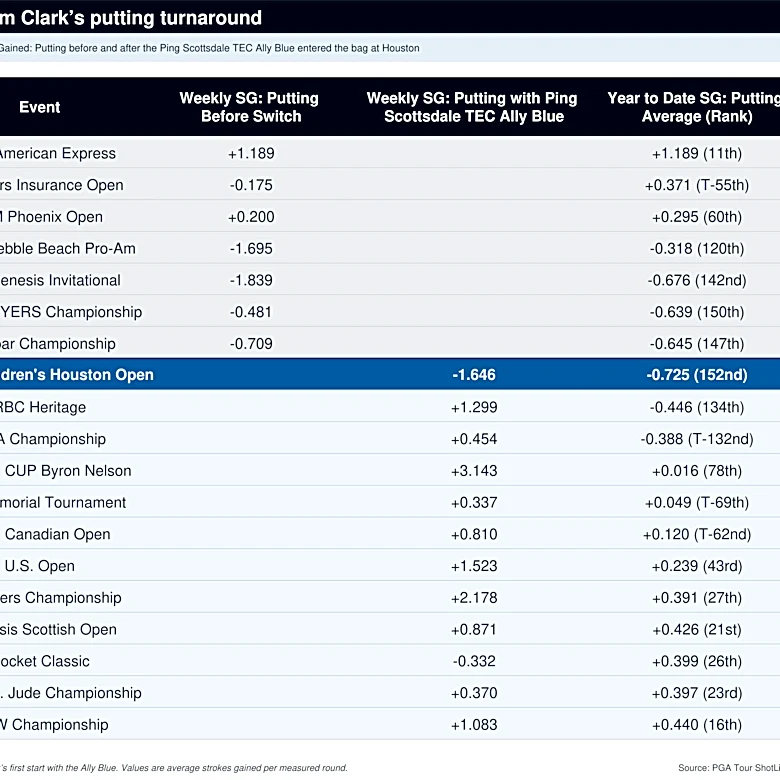
Task: Select the +1.299 Ally Blue value
Action: [x=474, y=407]
